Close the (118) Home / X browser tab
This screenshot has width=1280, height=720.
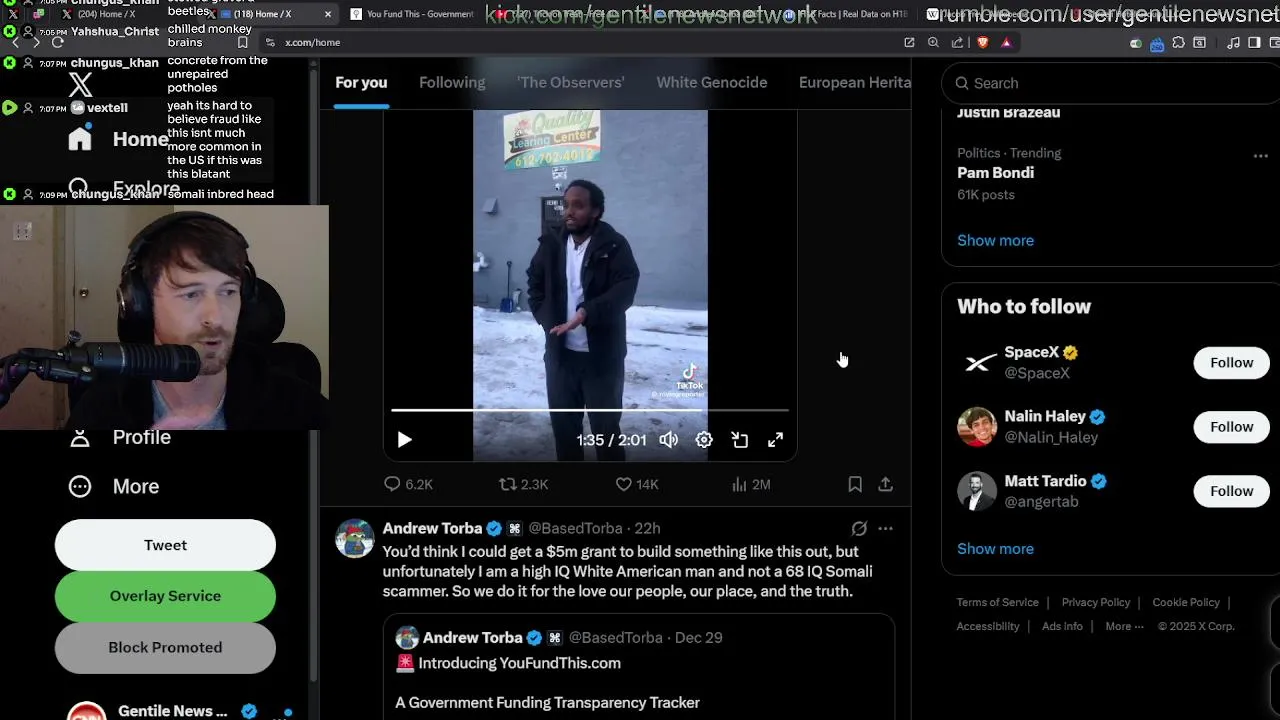coord(328,14)
